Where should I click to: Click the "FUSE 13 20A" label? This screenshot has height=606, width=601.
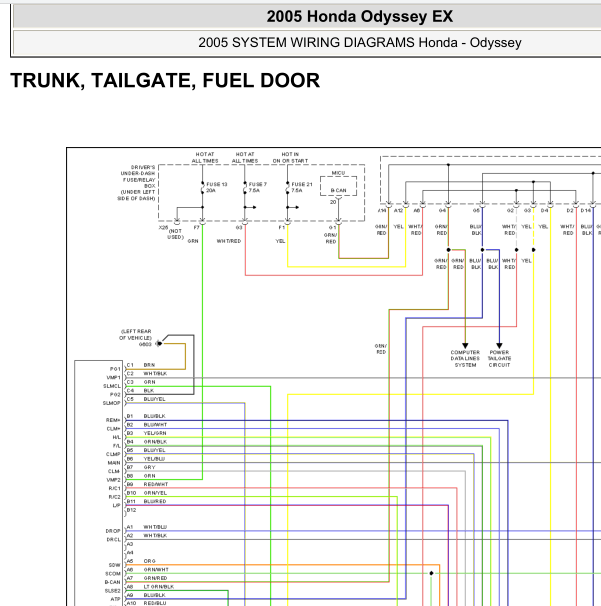point(217,187)
